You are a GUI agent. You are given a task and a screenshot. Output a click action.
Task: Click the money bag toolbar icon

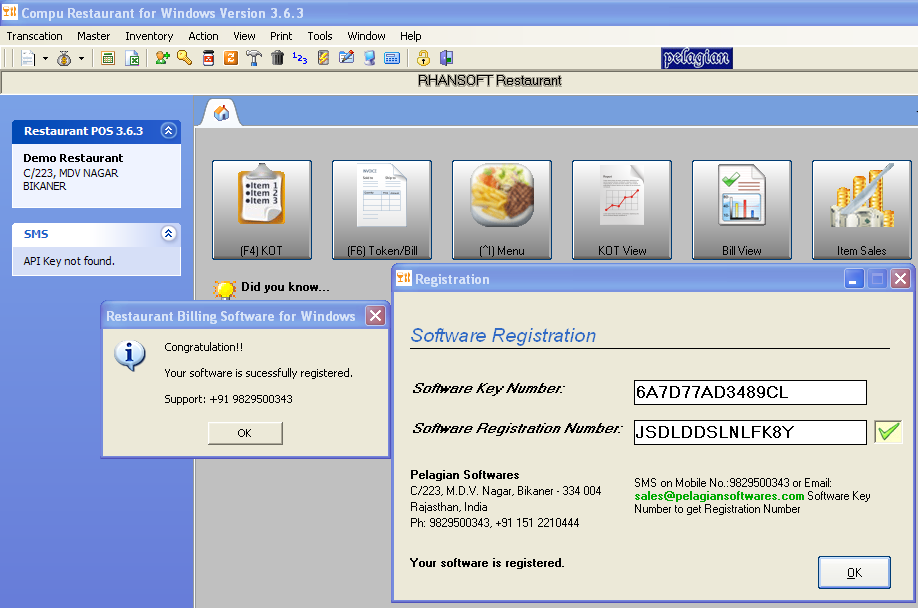point(64,58)
